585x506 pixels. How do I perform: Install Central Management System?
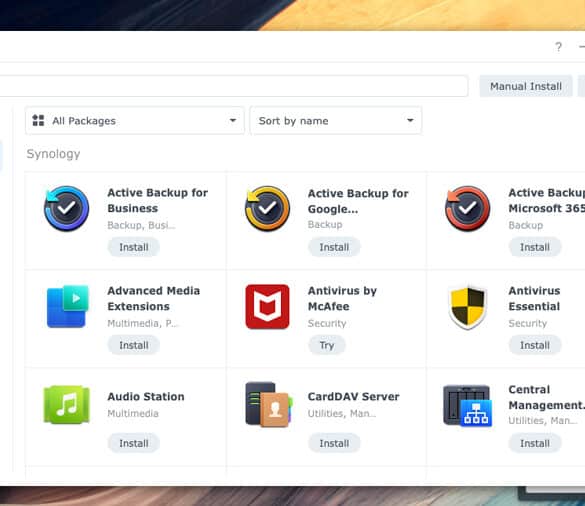click(535, 443)
